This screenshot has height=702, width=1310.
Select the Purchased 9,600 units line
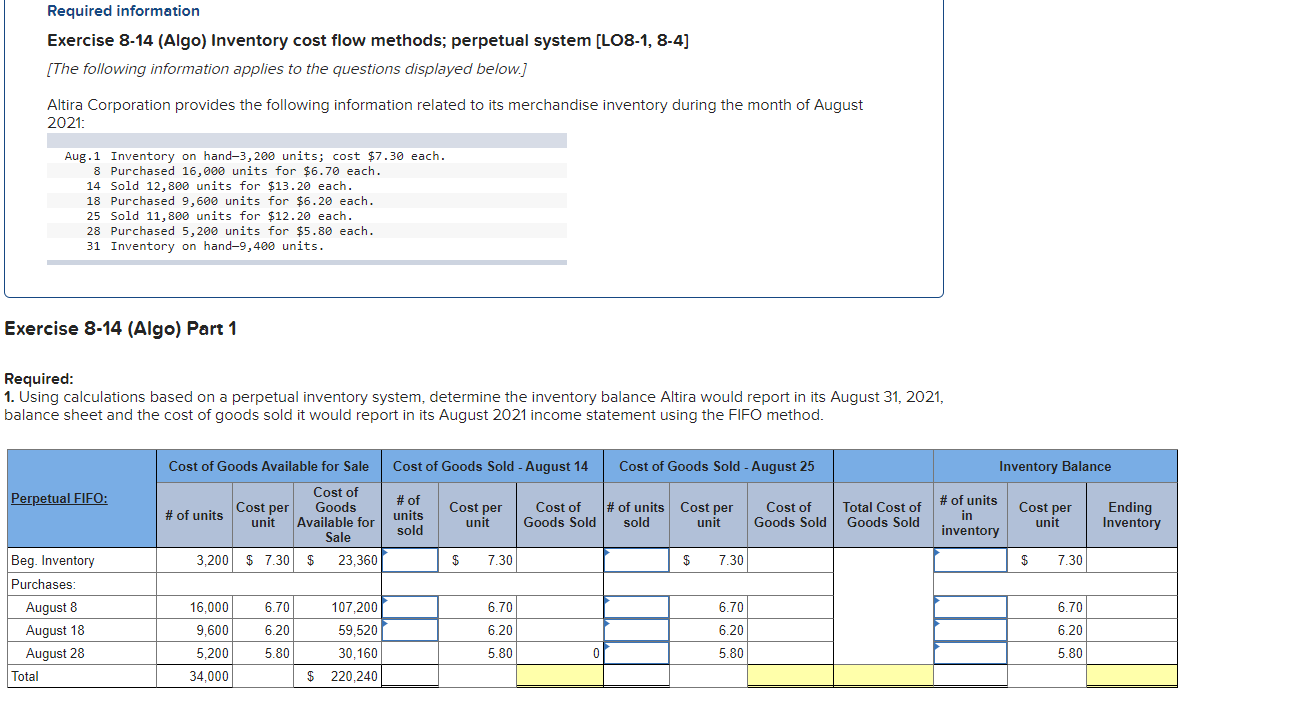pos(230,201)
